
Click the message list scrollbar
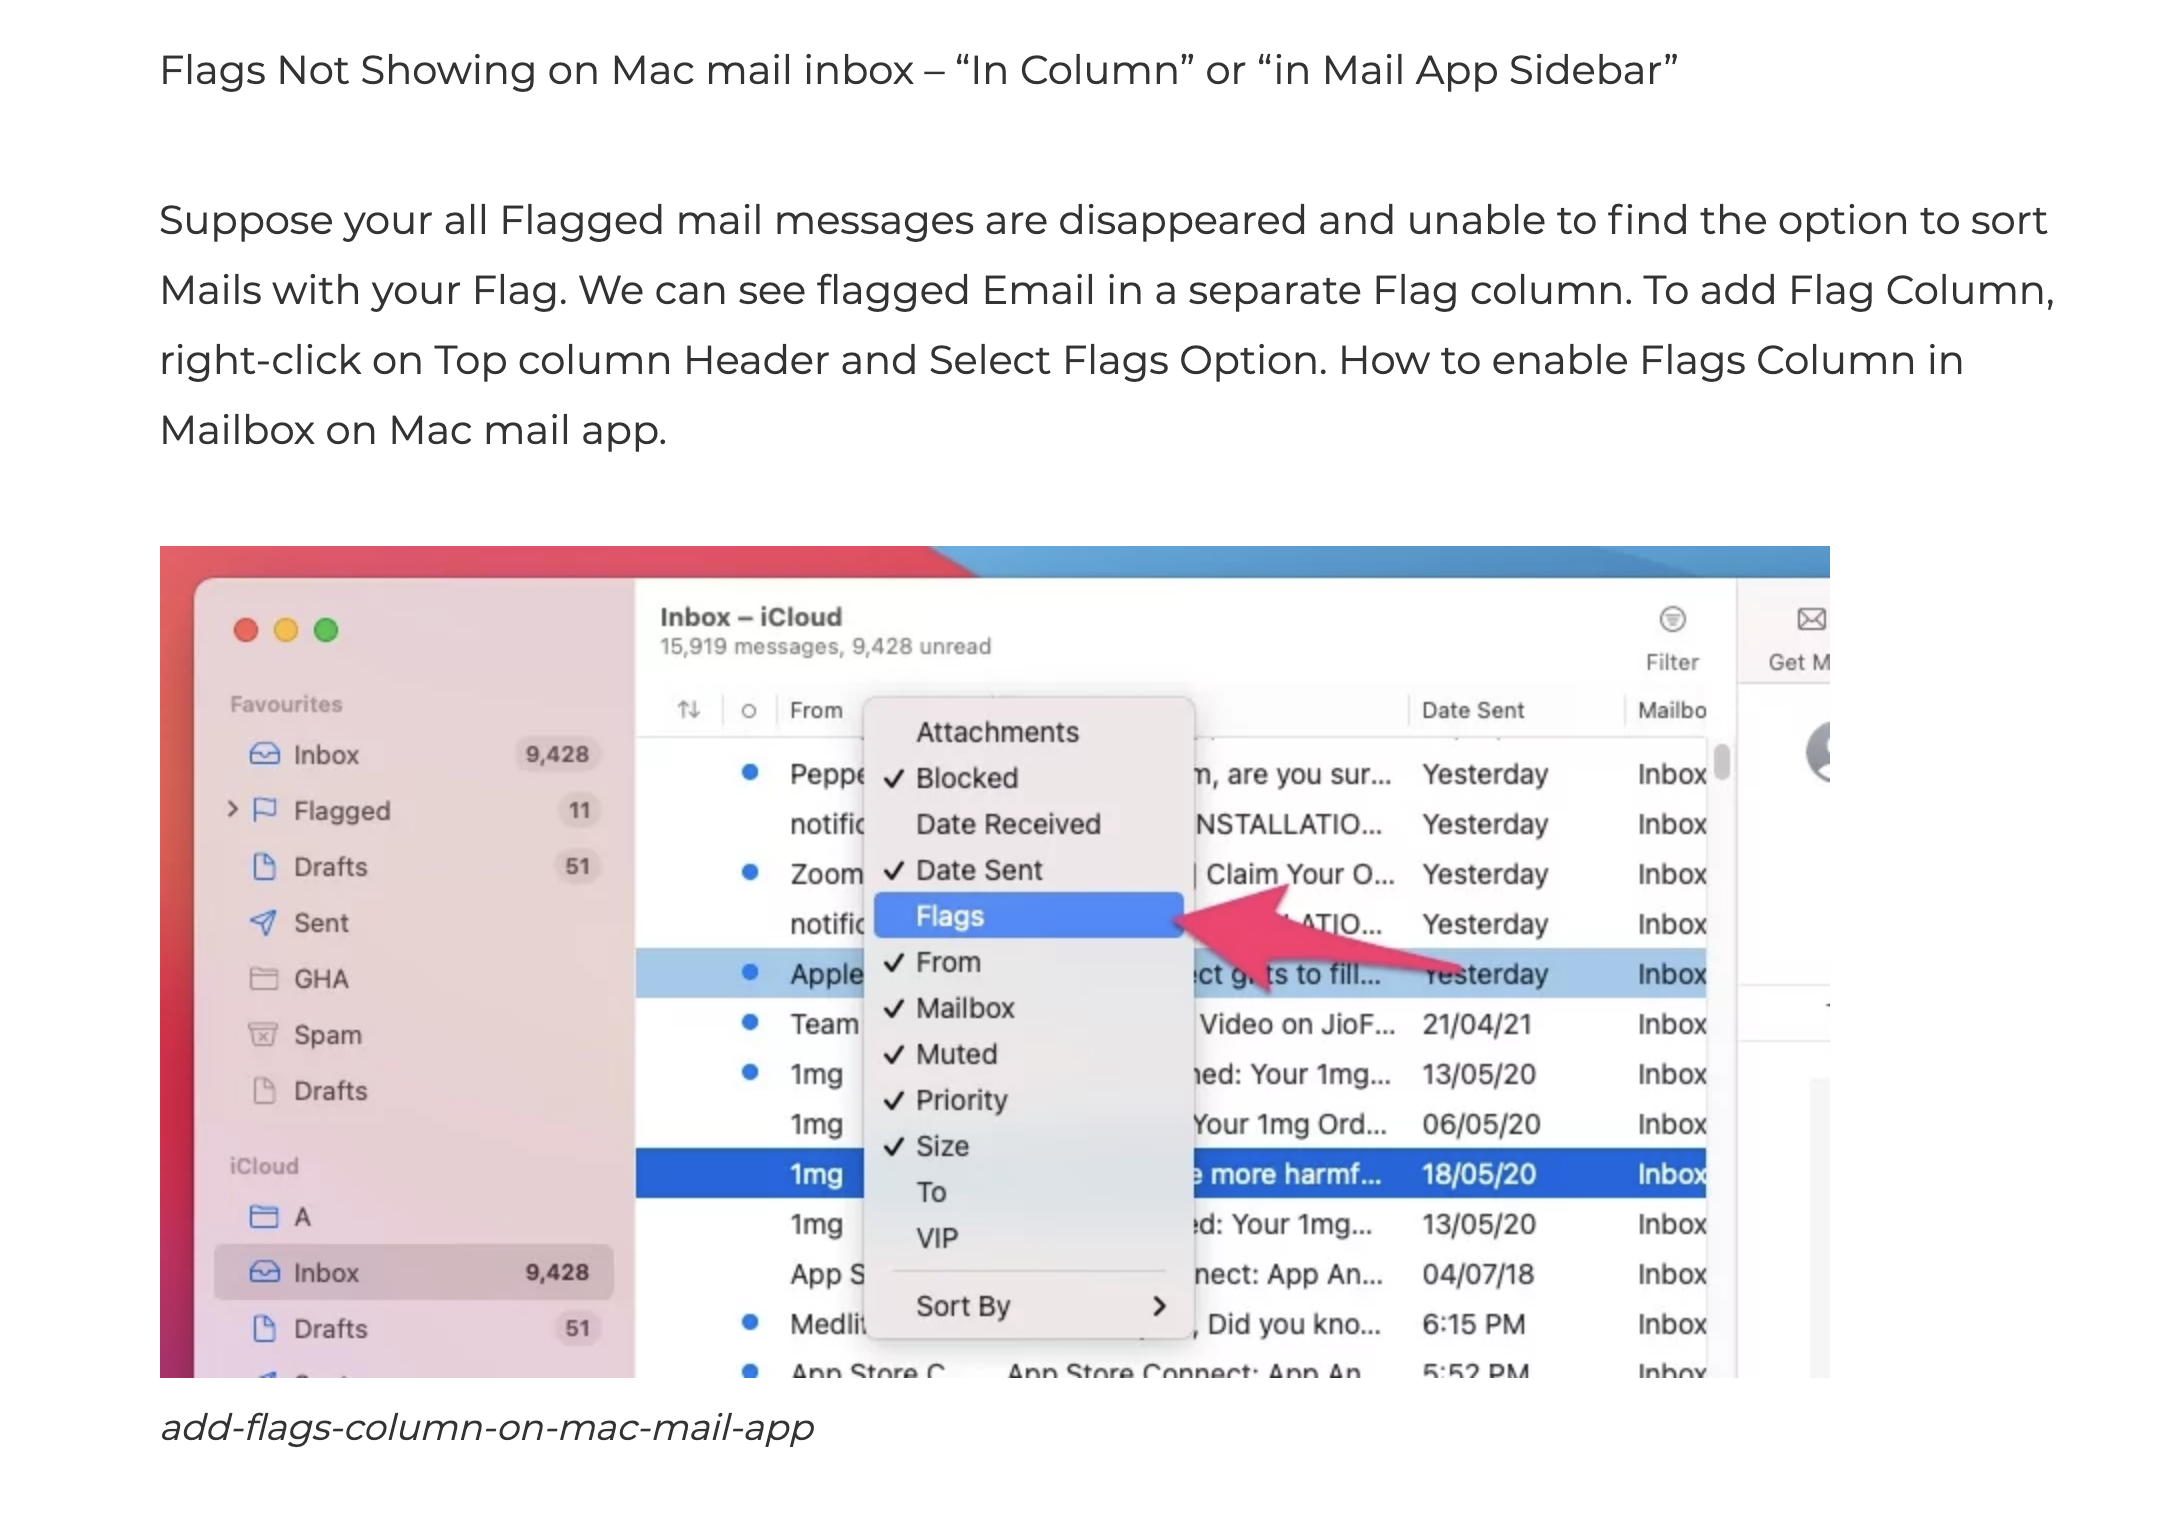tap(1721, 762)
